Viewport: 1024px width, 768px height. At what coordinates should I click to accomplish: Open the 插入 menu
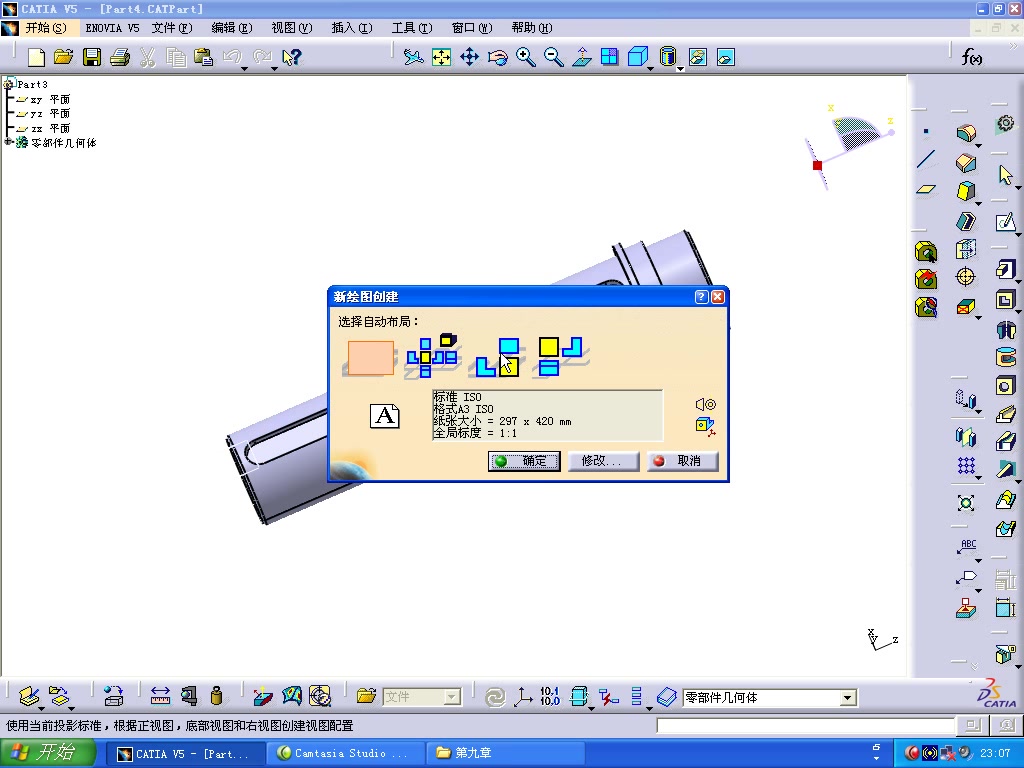coord(350,27)
